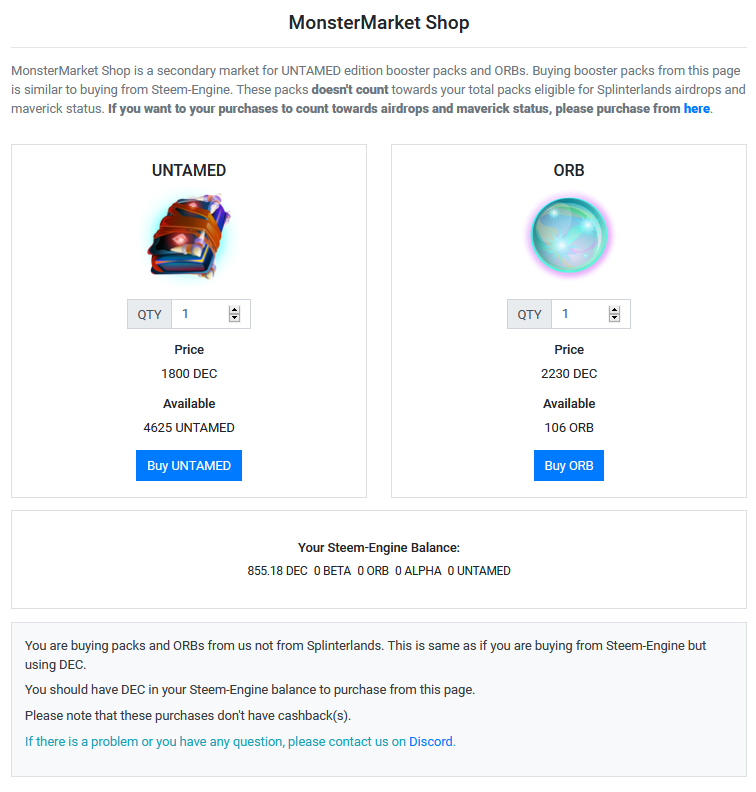The image size is (756, 792).
Task: Click the 106 ORB available count
Action: point(569,428)
